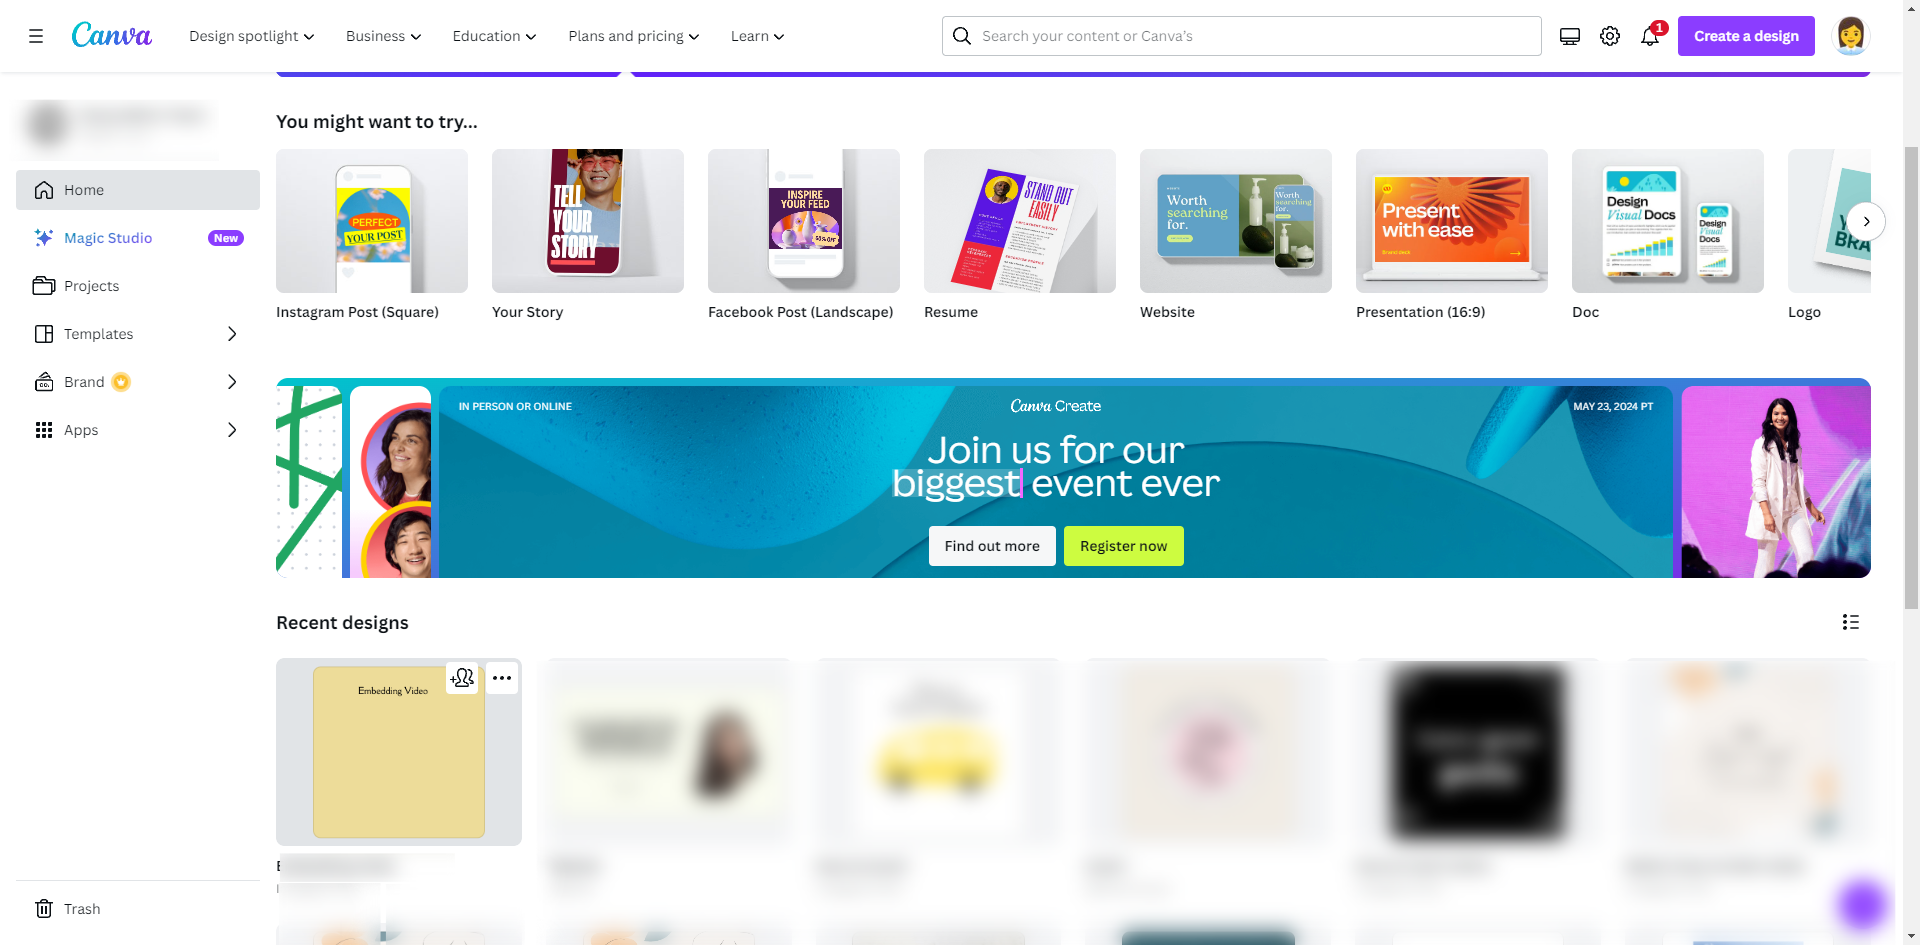Open the desktop app monitor icon
Viewport: 1920px width, 945px height.
click(x=1570, y=36)
